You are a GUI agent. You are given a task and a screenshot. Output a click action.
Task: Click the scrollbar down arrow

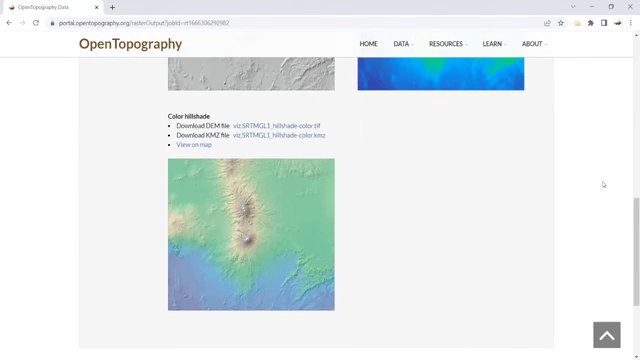coord(636,357)
